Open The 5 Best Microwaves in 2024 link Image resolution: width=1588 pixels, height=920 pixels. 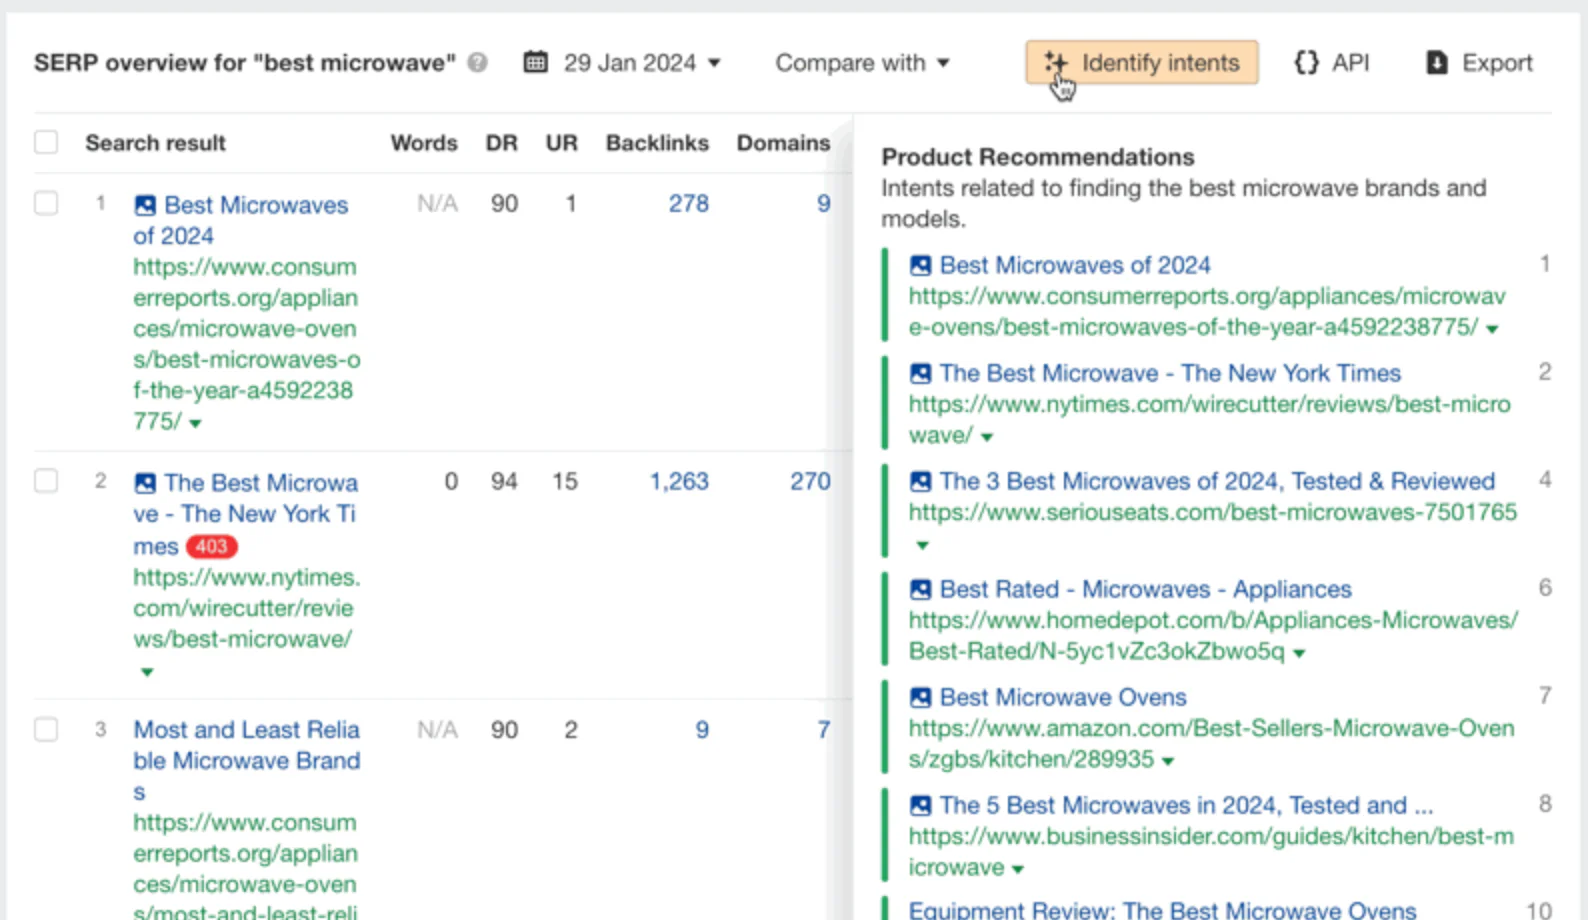[1185, 805]
